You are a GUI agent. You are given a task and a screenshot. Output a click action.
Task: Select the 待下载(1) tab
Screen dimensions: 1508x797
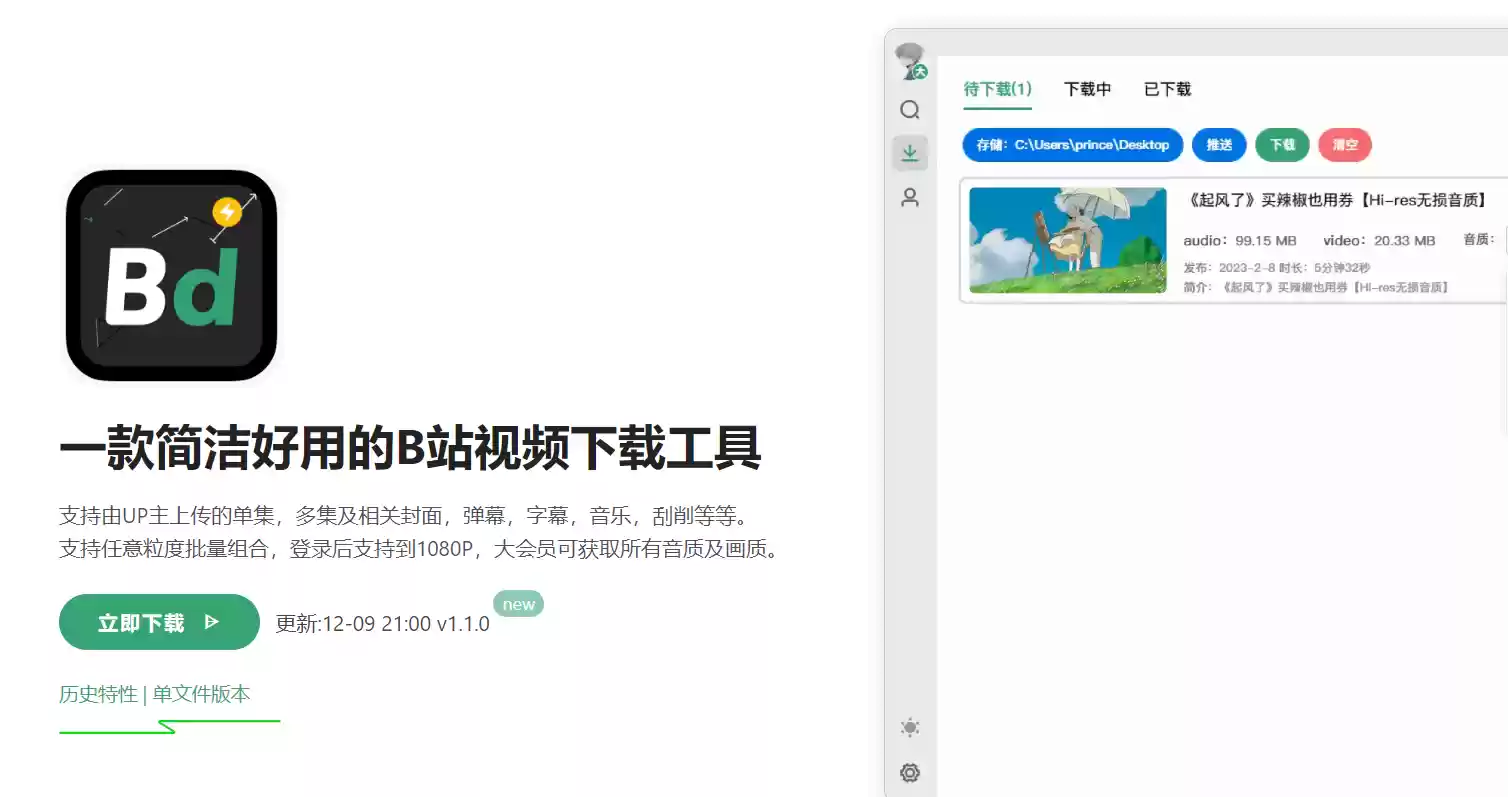coord(997,89)
